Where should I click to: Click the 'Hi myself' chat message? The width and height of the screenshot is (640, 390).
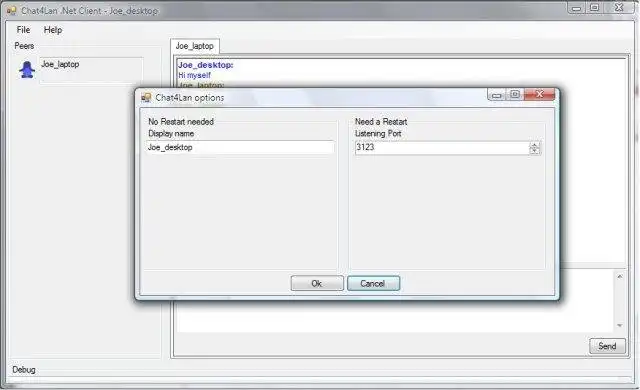(x=194, y=75)
